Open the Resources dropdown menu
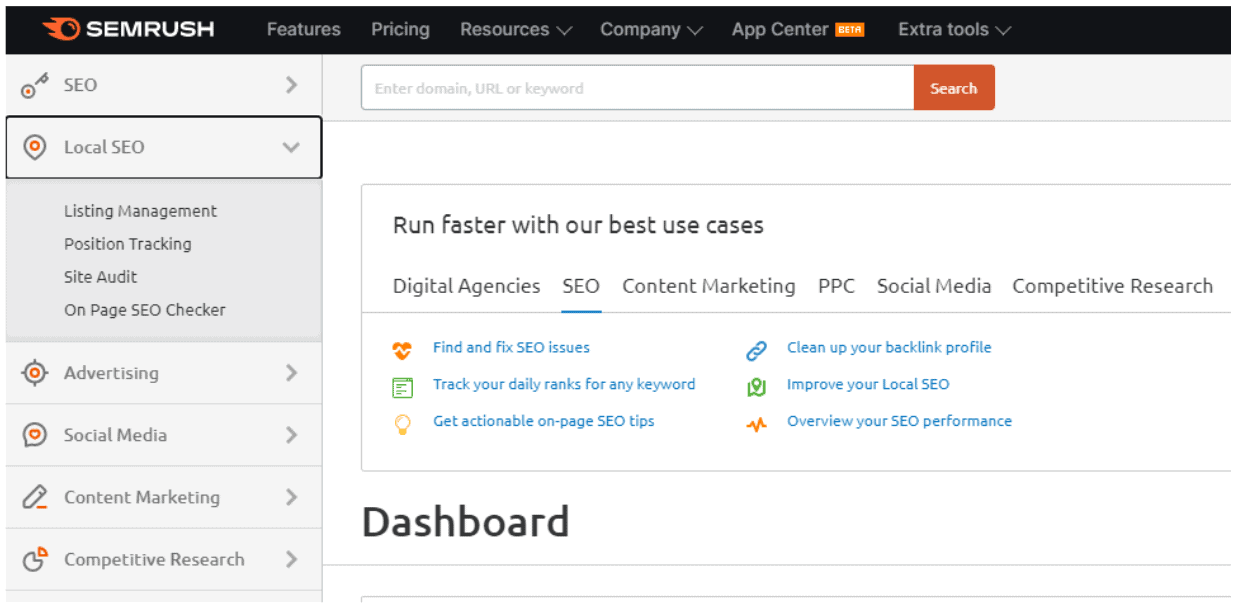 (x=516, y=29)
